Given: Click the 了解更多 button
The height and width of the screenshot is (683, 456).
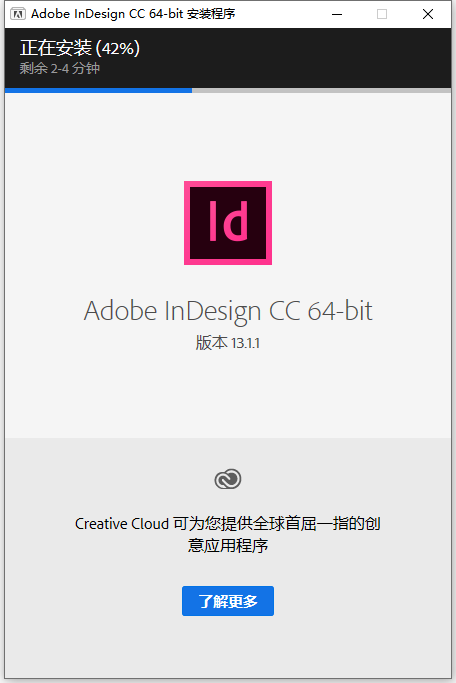Looking at the screenshot, I should click(228, 601).
